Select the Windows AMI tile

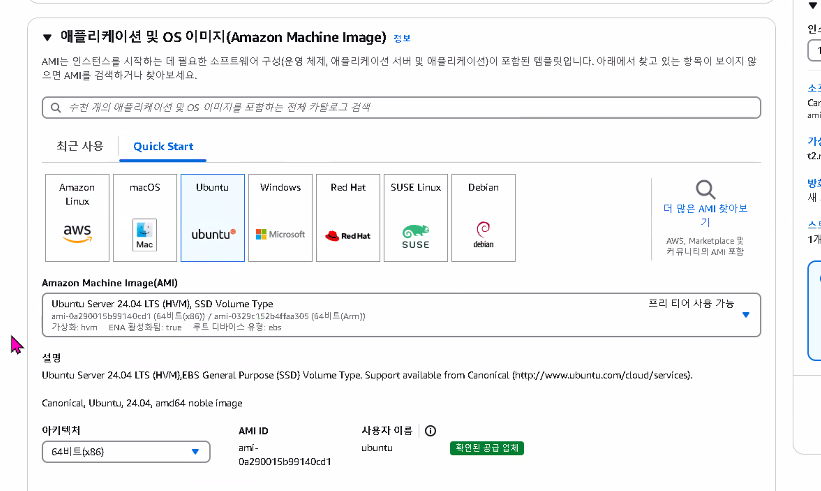[280, 218]
